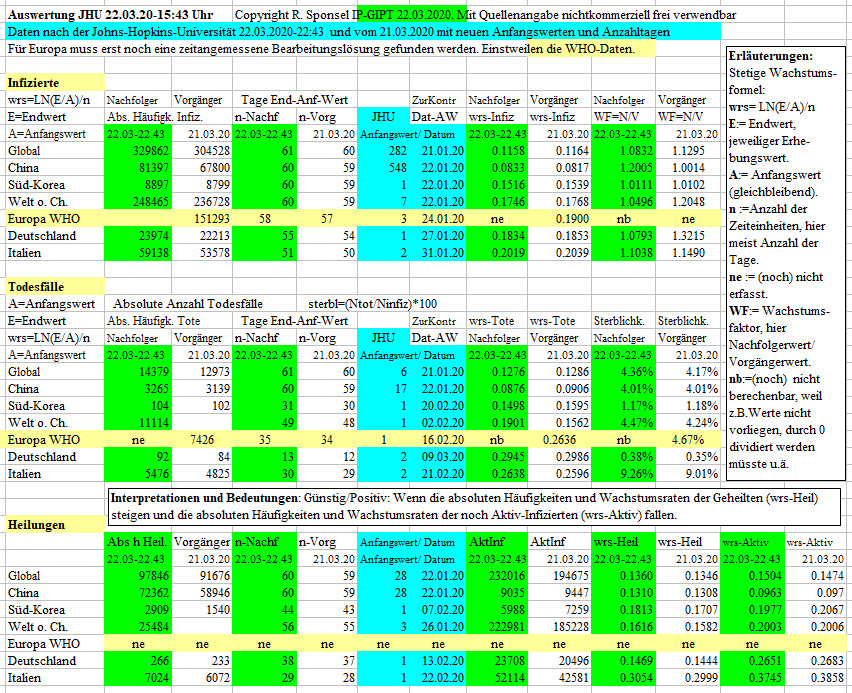This screenshot has height=693, width=852.
Task: Click China recoveries value 72362
Action: pyautogui.click(x=139, y=592)
